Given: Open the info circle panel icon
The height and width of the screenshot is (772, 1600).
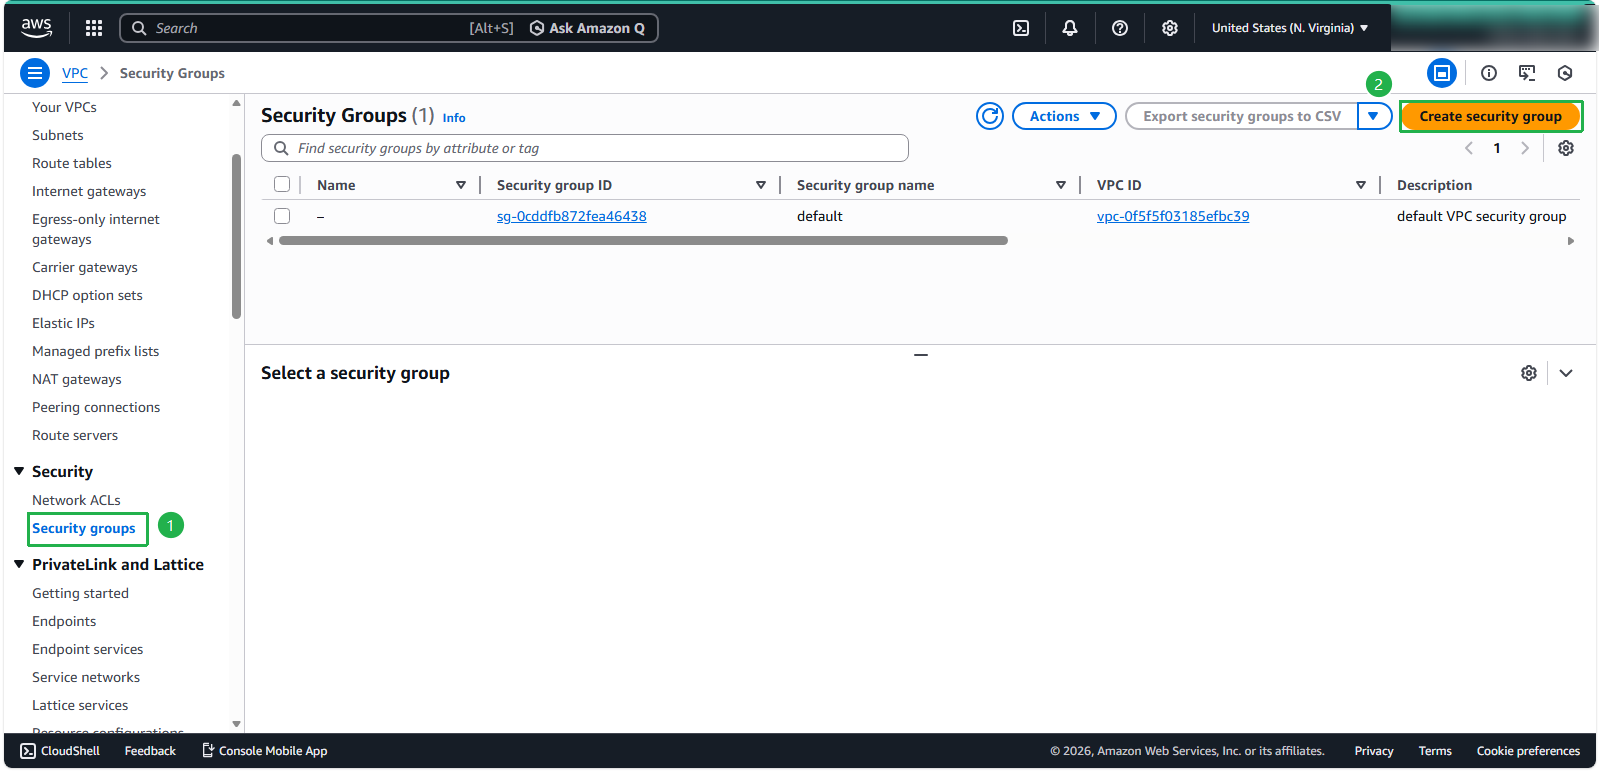Looking at the screenshot, I should (1489, 73).
